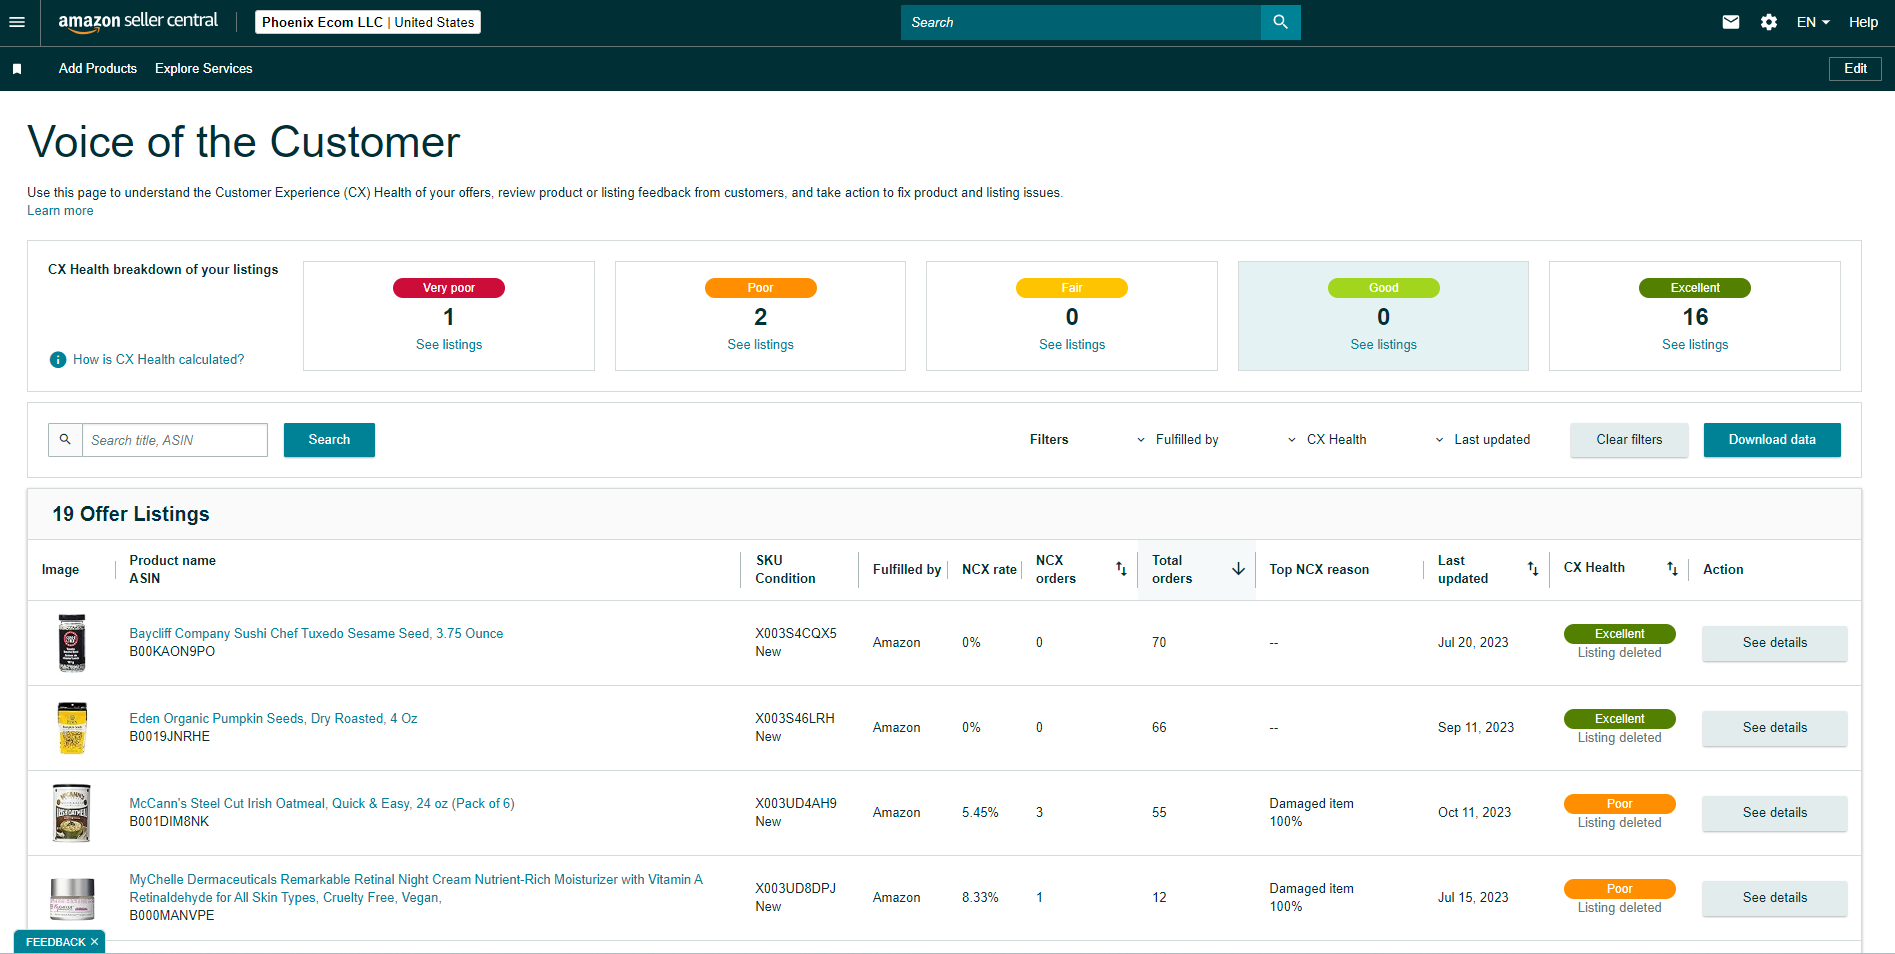See listings under Very poor
The height and width of the screenshot is (954, 1895).
tap(449, 345)
